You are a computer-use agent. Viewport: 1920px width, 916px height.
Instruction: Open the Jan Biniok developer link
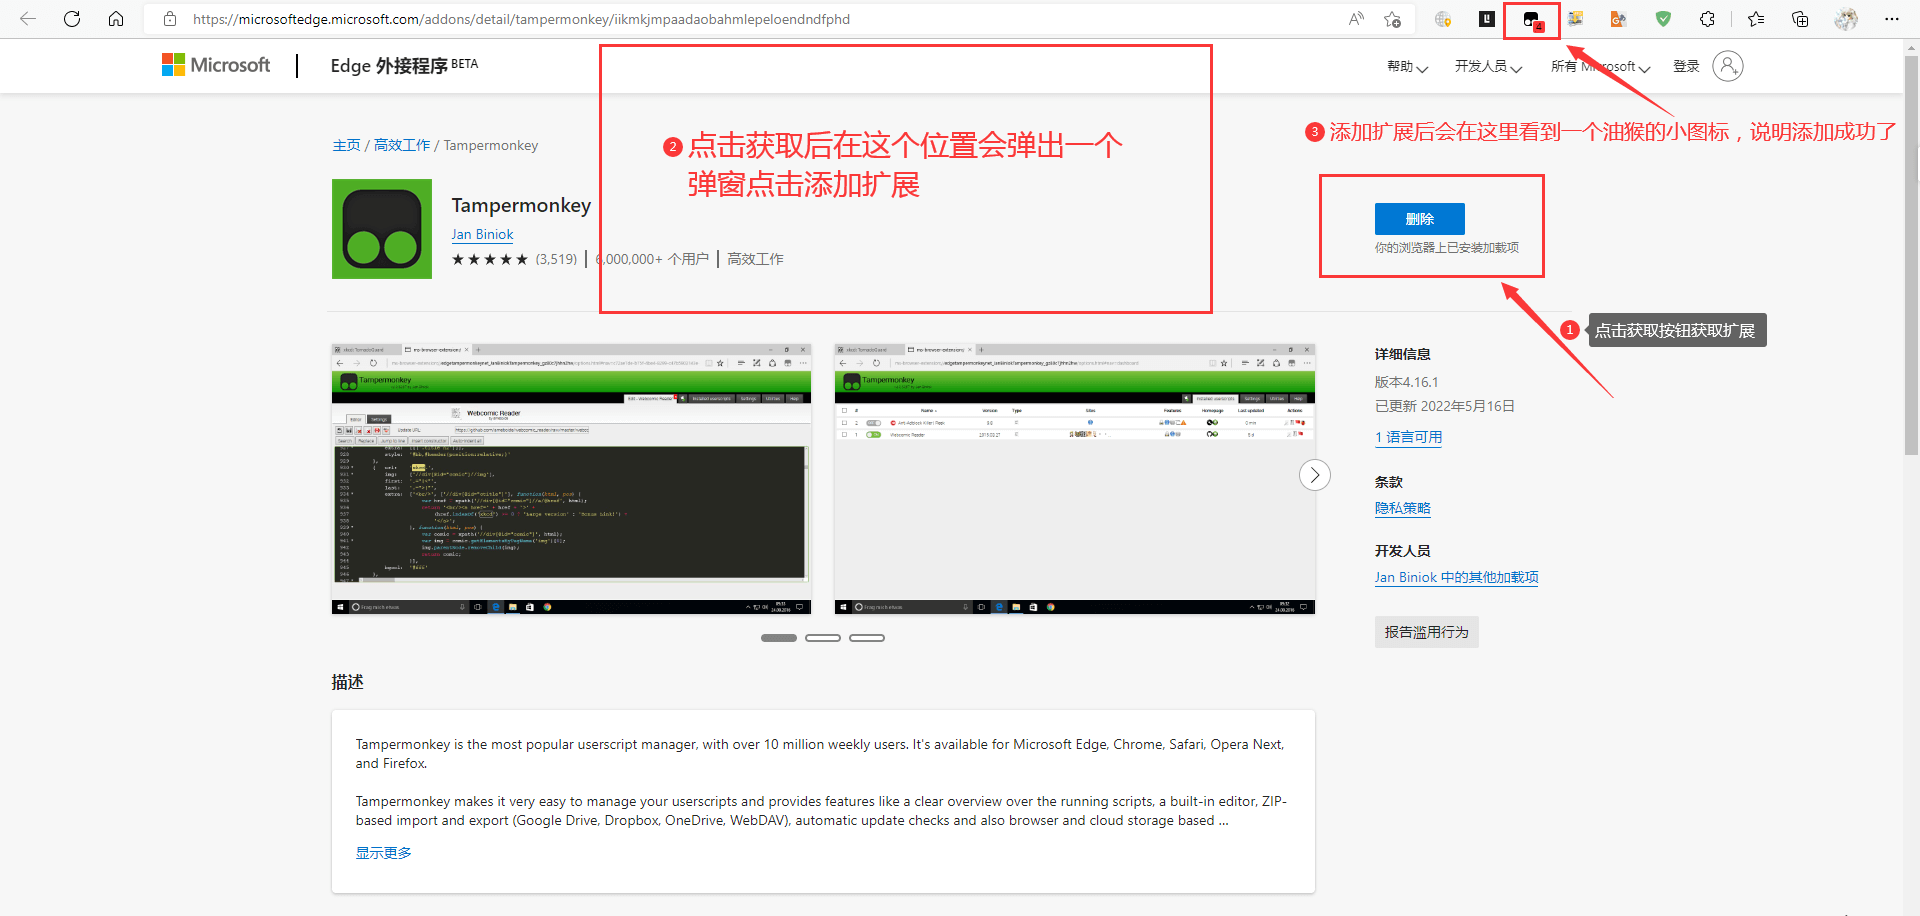(x=482, y=235)
